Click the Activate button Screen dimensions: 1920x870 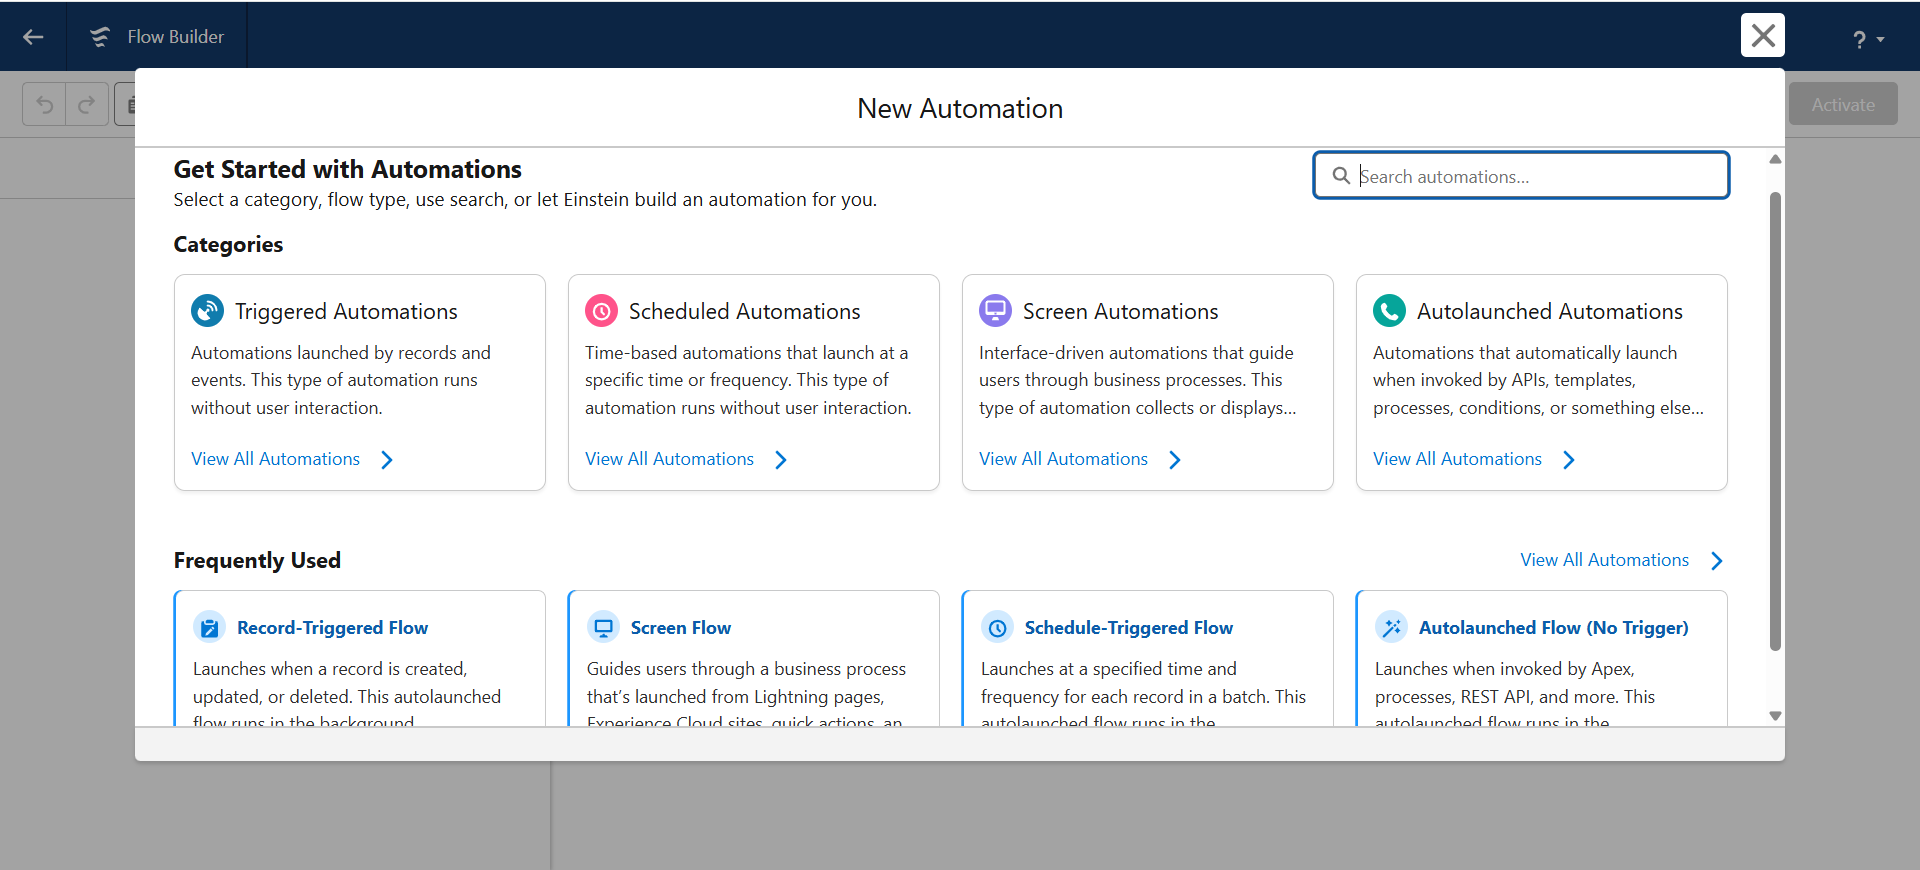coord(1843,104)
